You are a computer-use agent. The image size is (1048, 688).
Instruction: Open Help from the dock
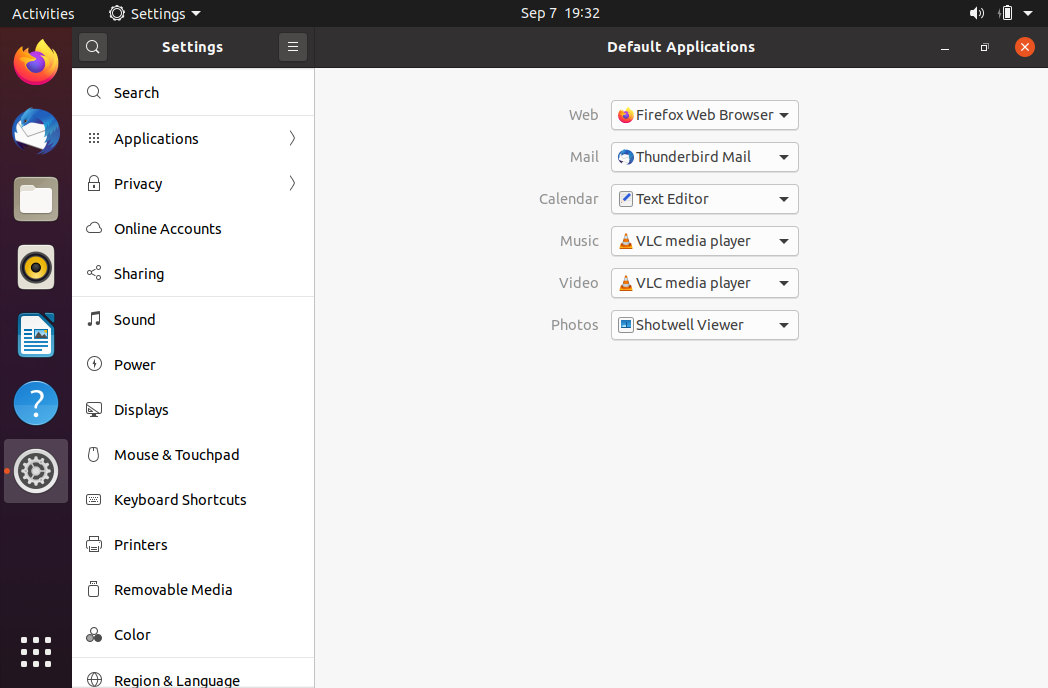point(36,403)
